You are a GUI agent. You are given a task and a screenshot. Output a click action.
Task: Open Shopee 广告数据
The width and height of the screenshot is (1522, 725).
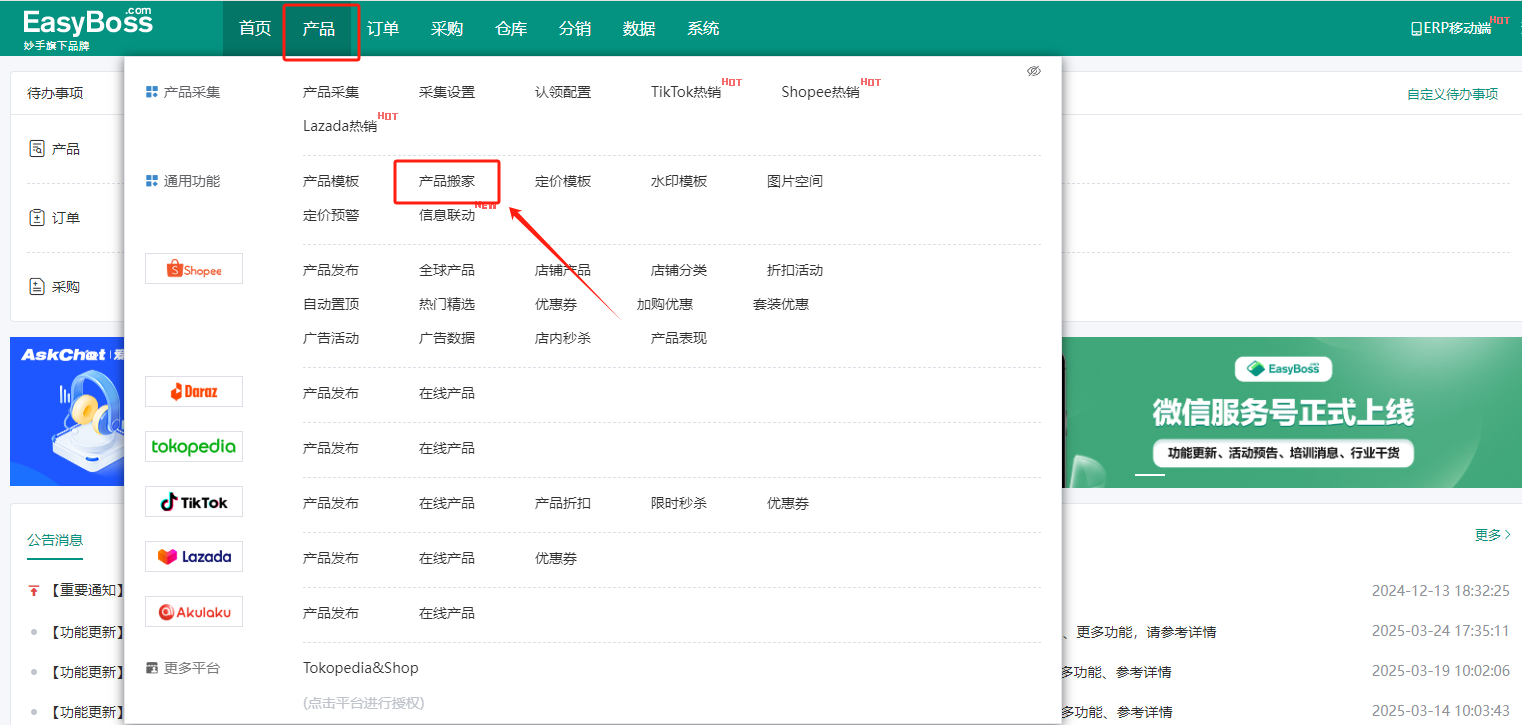coord(447,338)
